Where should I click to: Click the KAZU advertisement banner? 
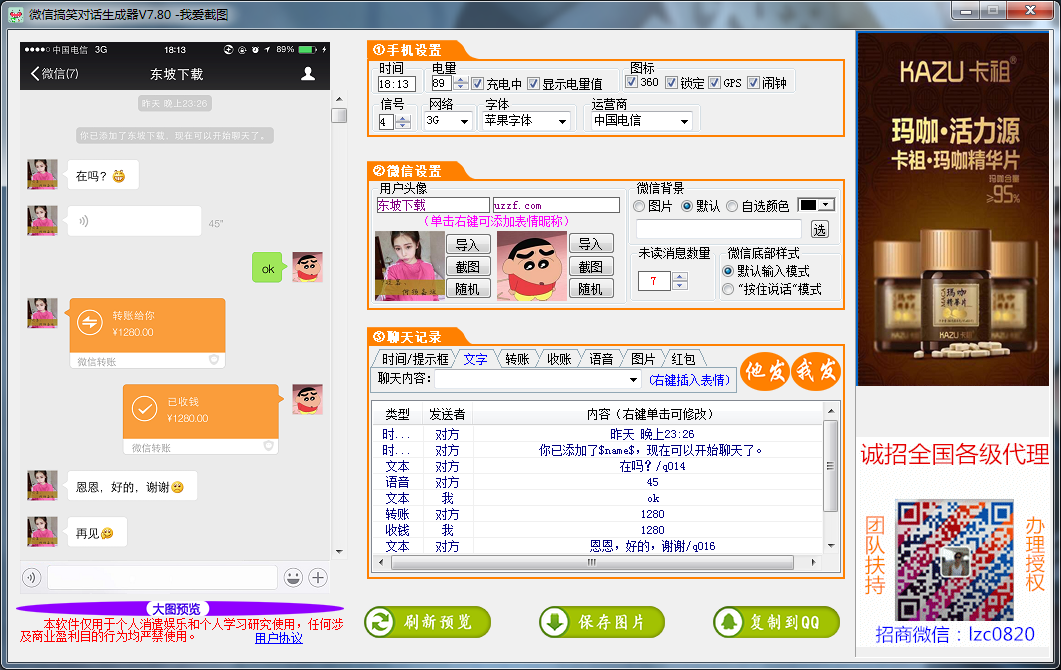click(x=953, y=209)
